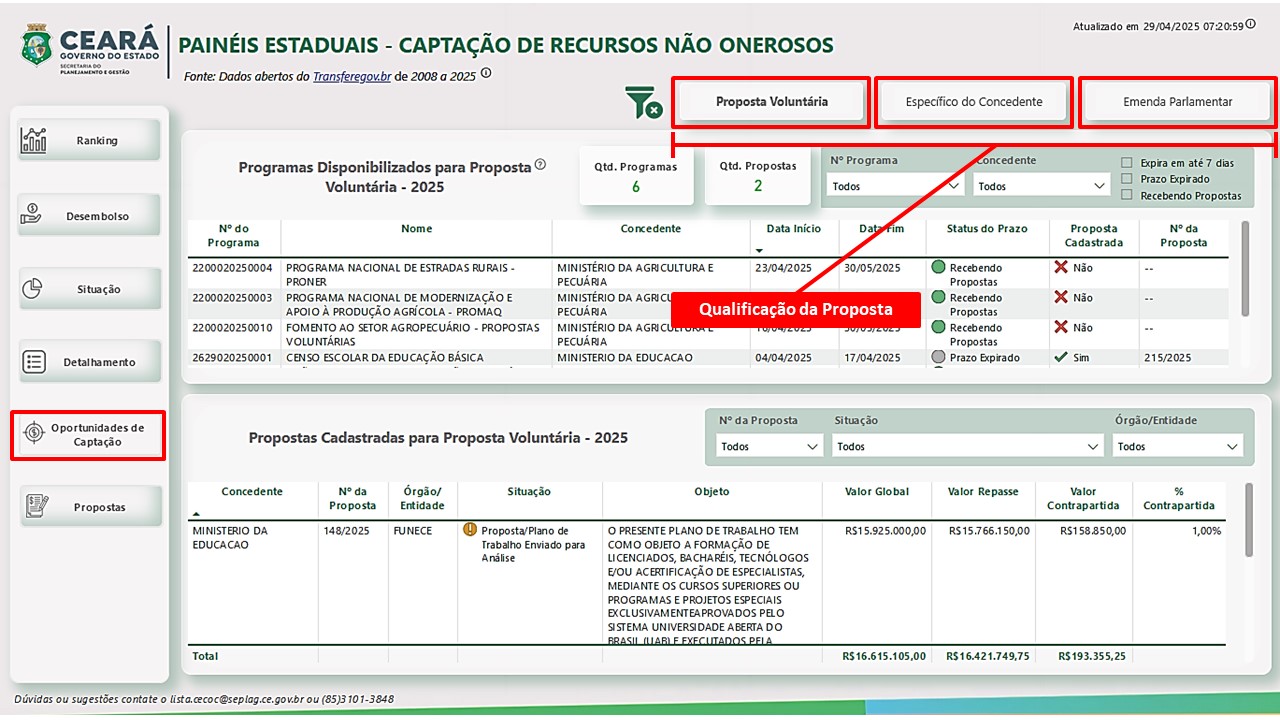Click the sort arrow under Concedente header in the proposals table

click(x=197, y=513)
